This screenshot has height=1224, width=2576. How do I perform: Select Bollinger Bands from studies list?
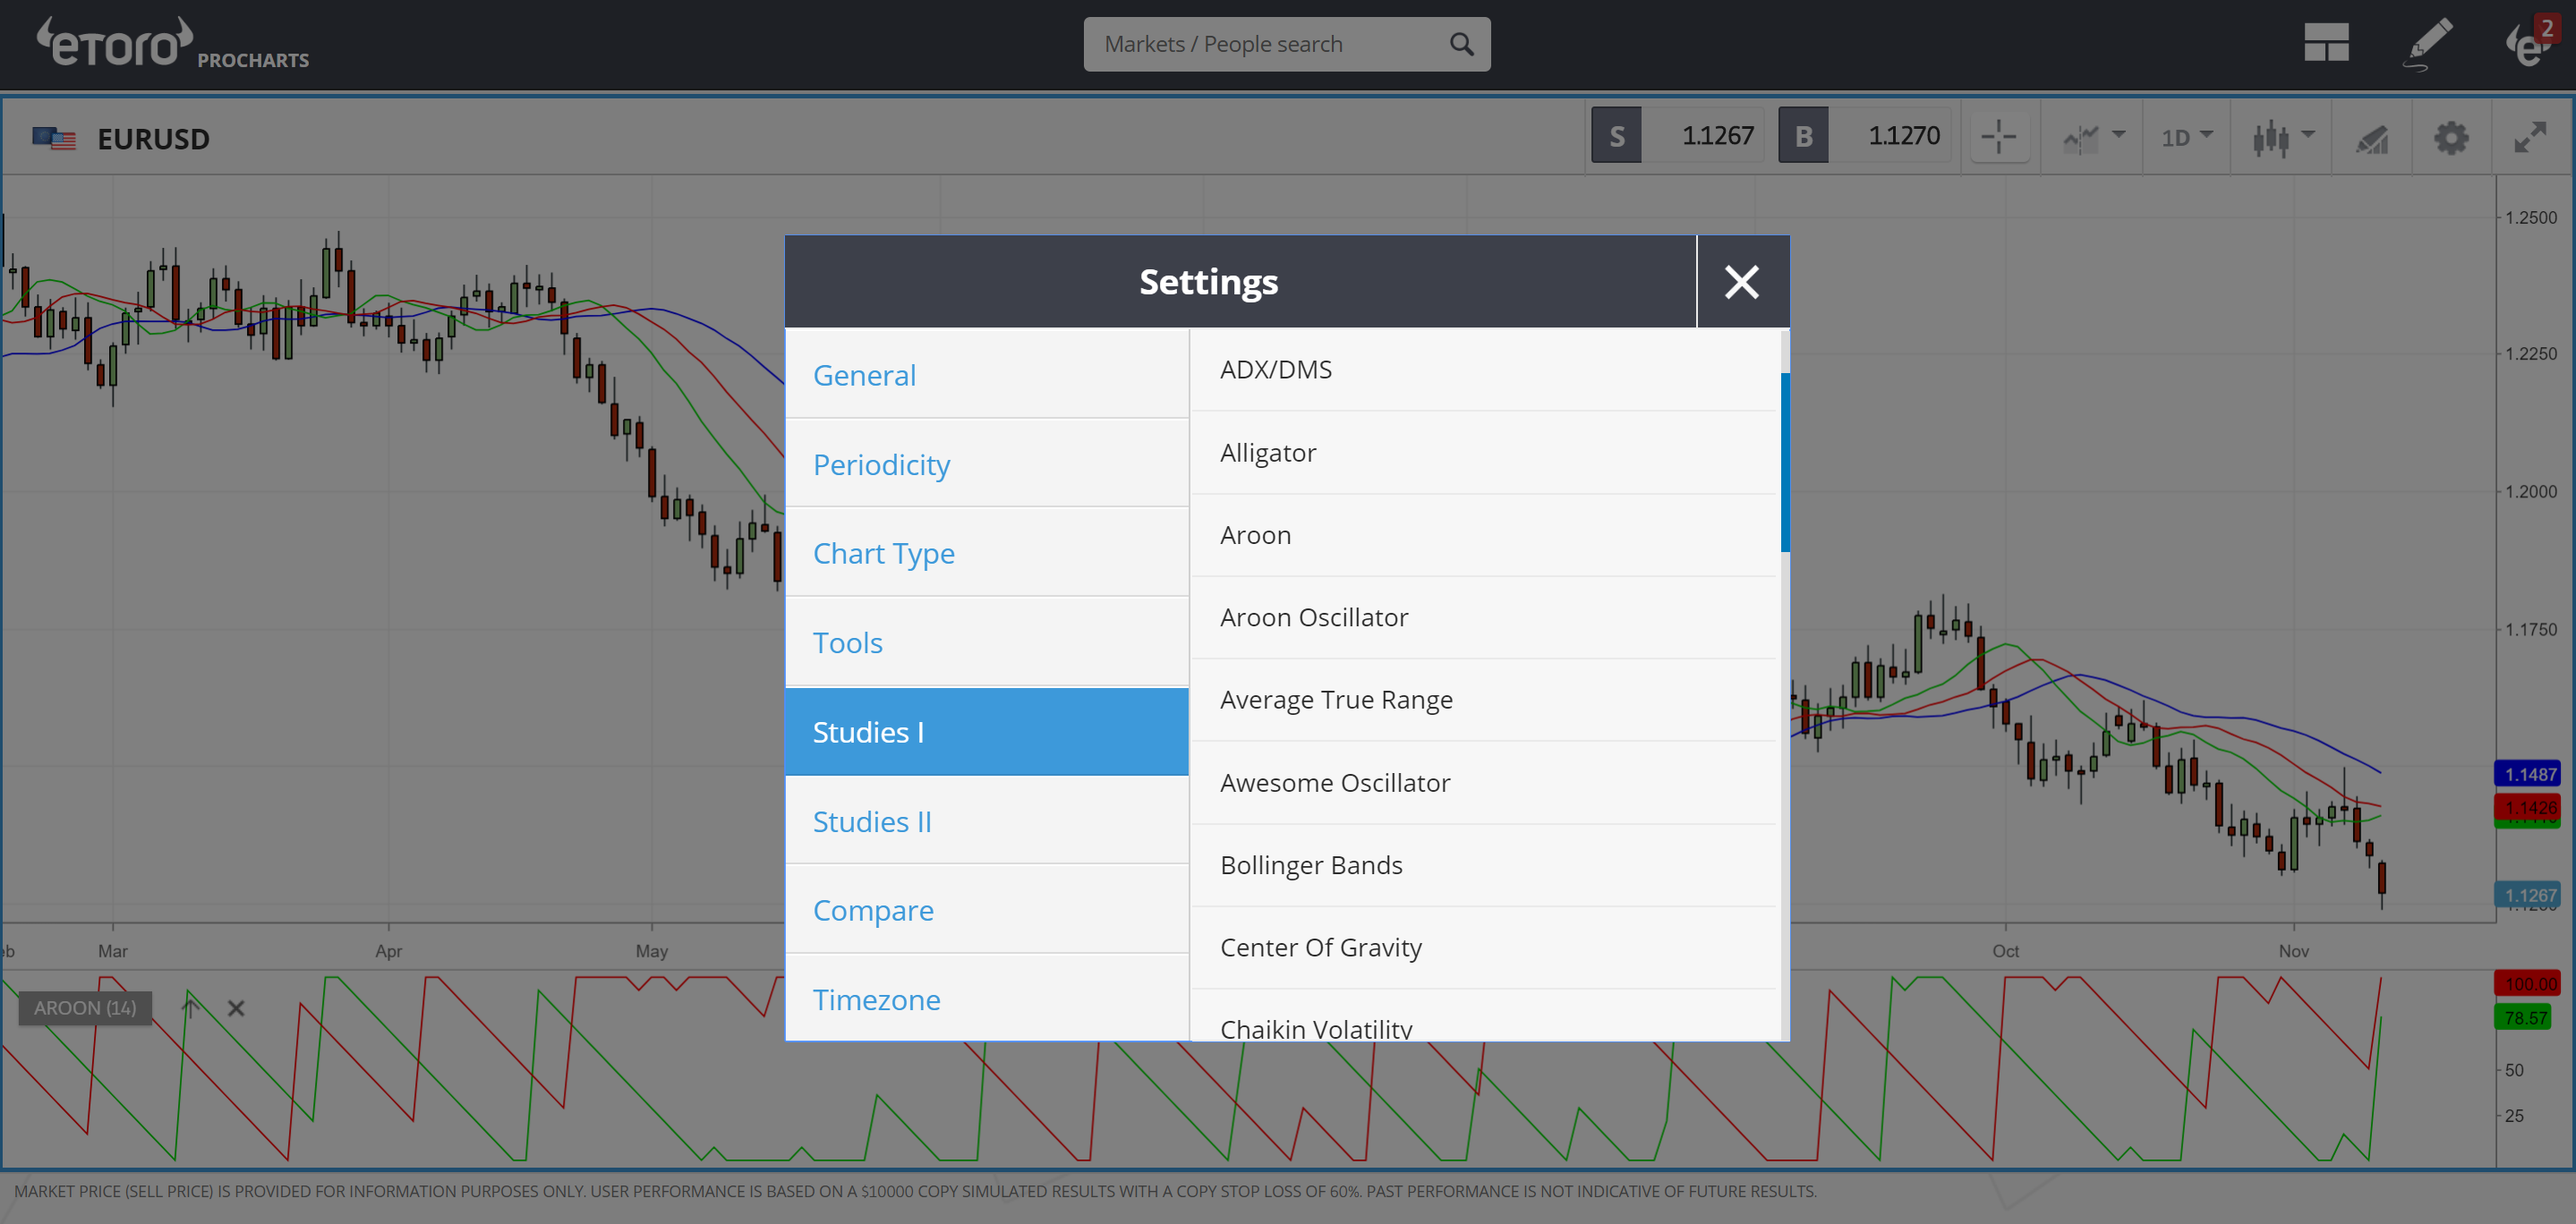tap(1310, 865)
